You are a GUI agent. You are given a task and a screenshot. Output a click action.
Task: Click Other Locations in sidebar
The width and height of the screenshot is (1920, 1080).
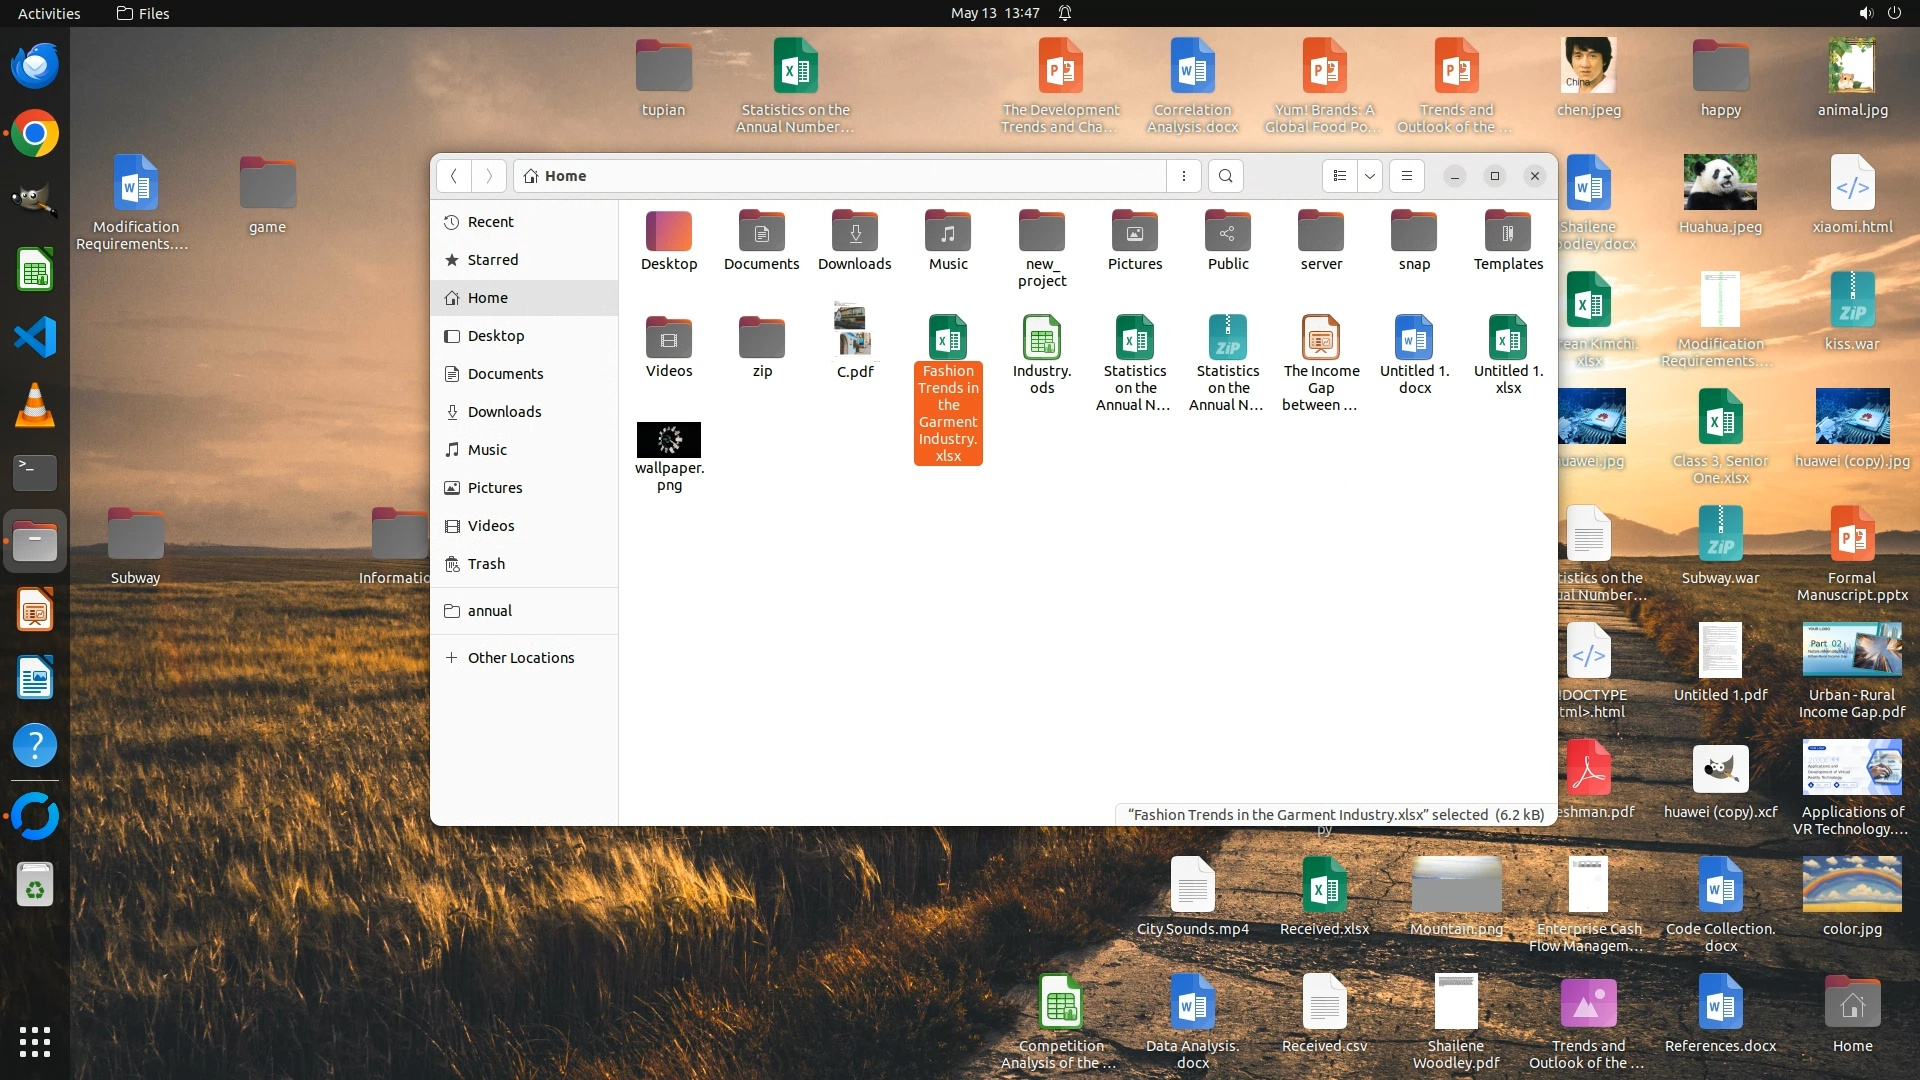pos(520,658)
